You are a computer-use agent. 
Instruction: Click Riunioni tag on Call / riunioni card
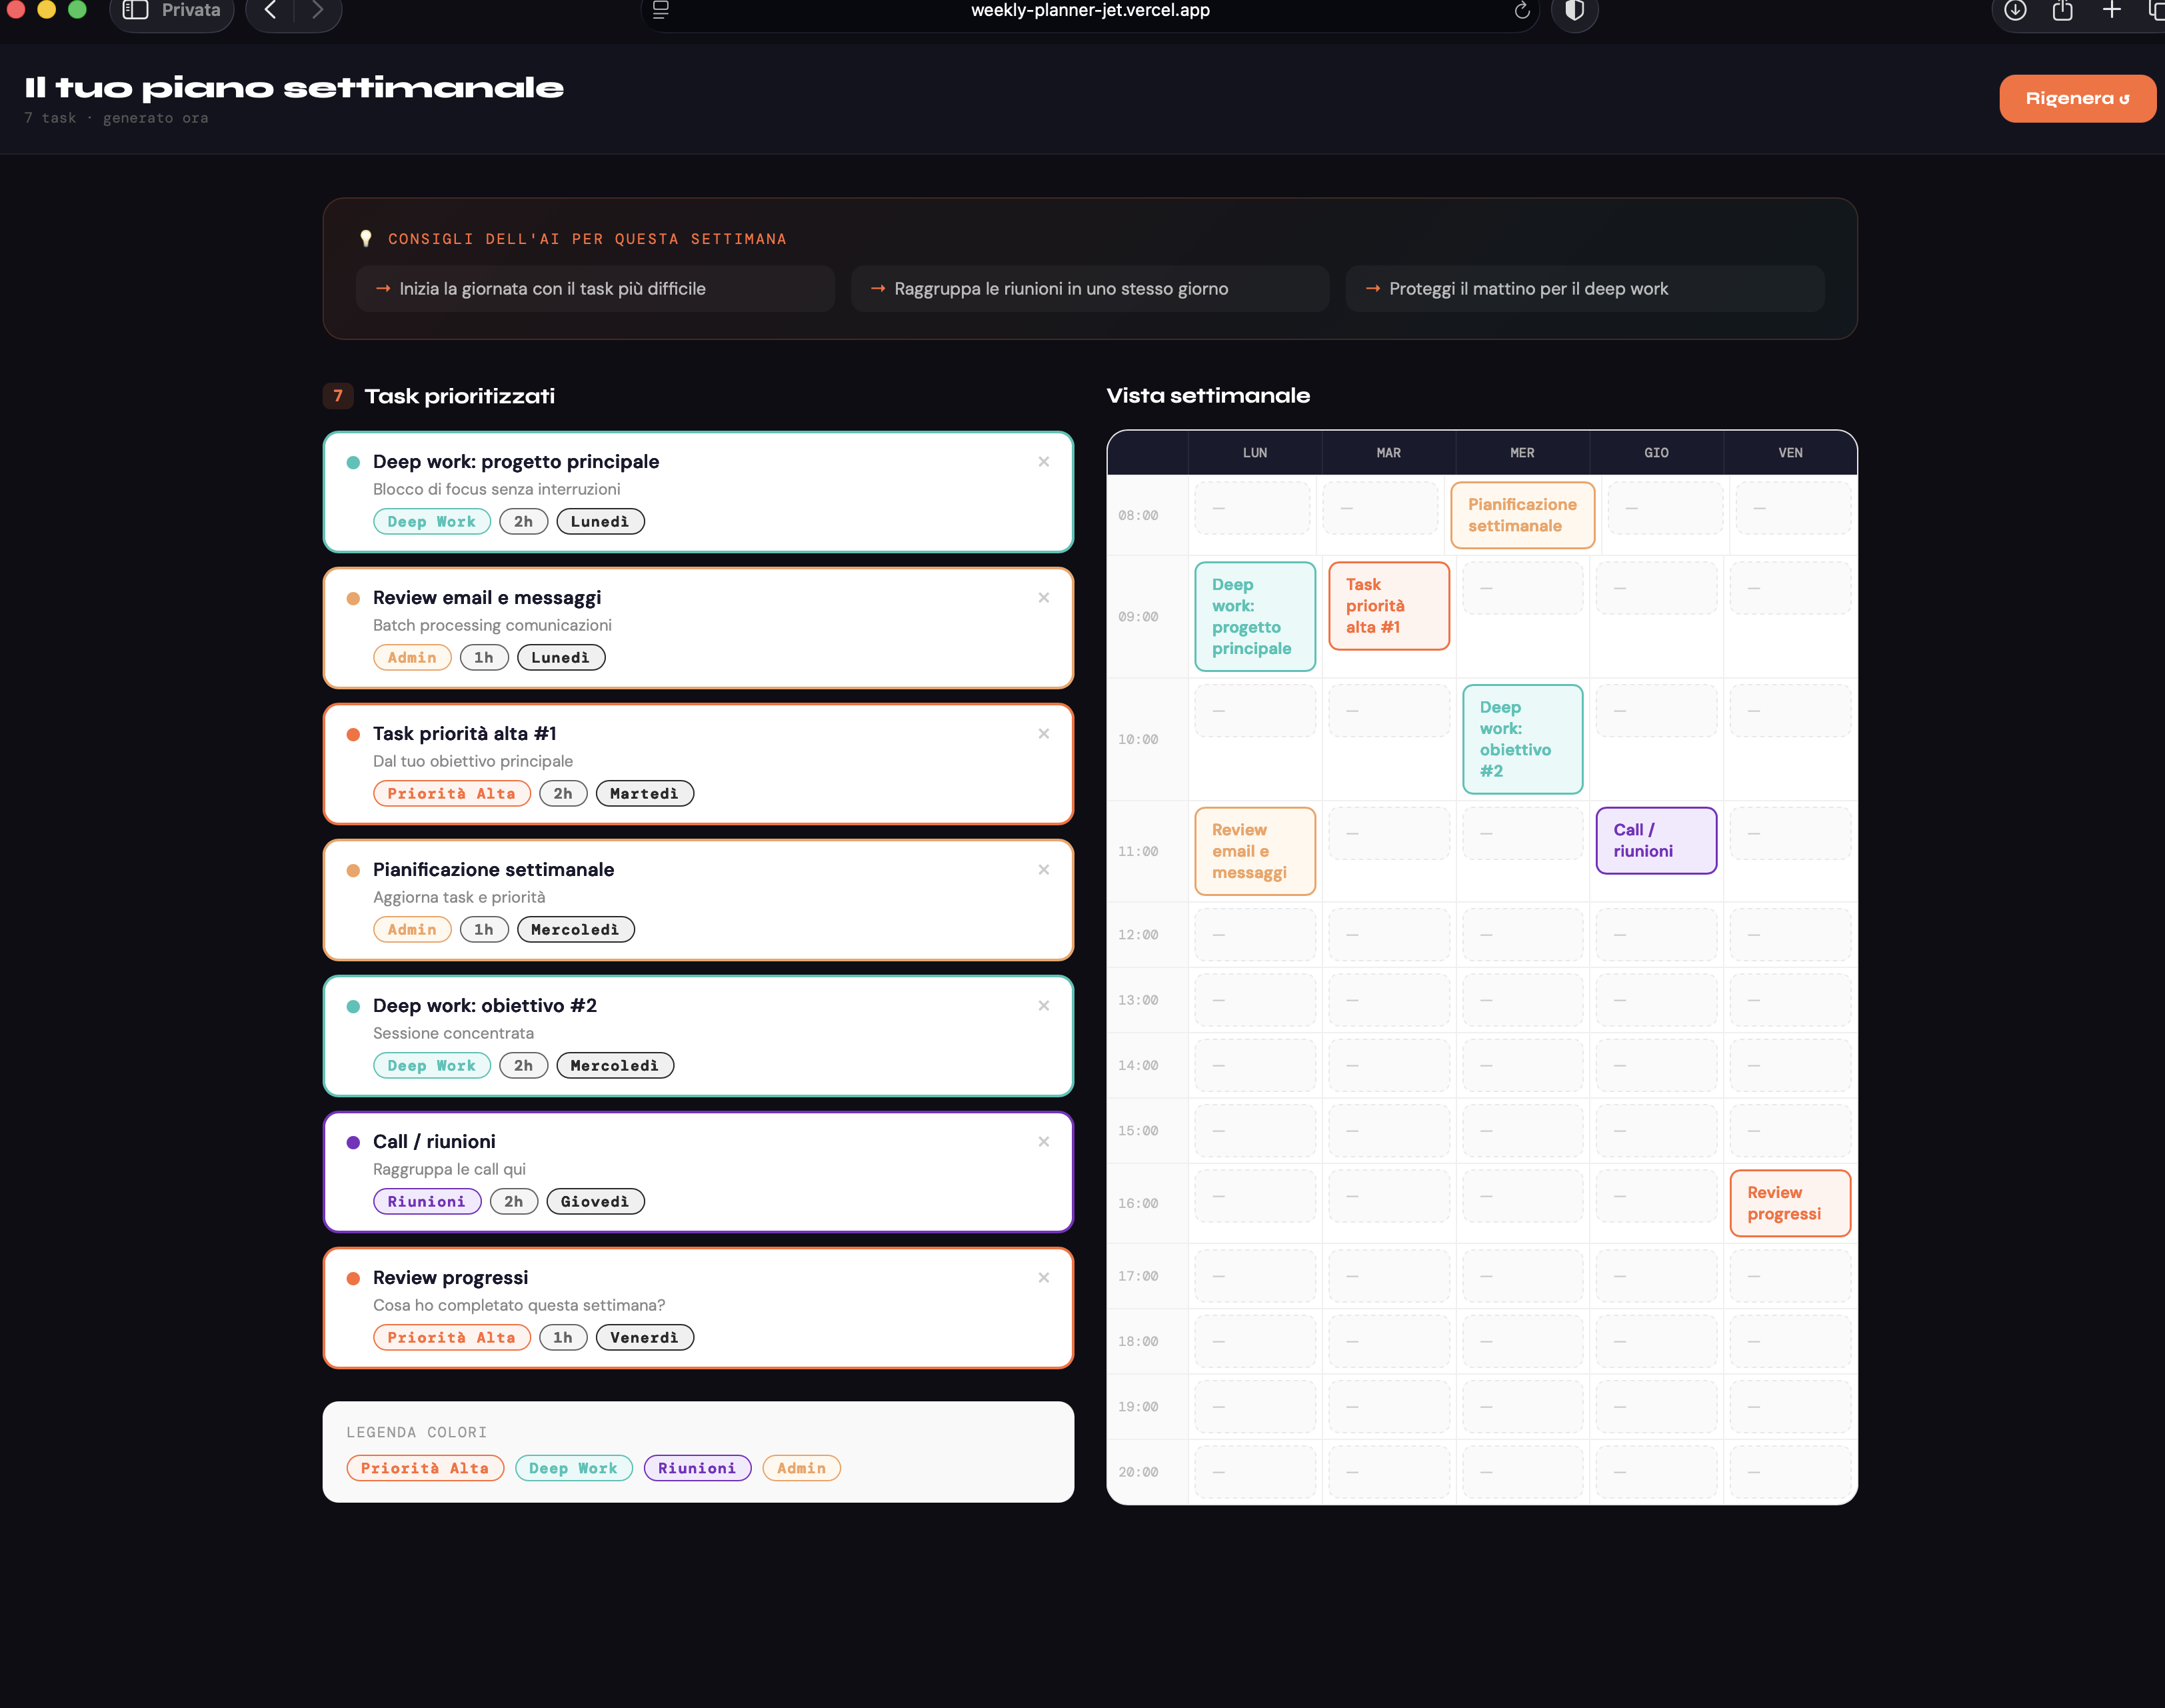427,1202
